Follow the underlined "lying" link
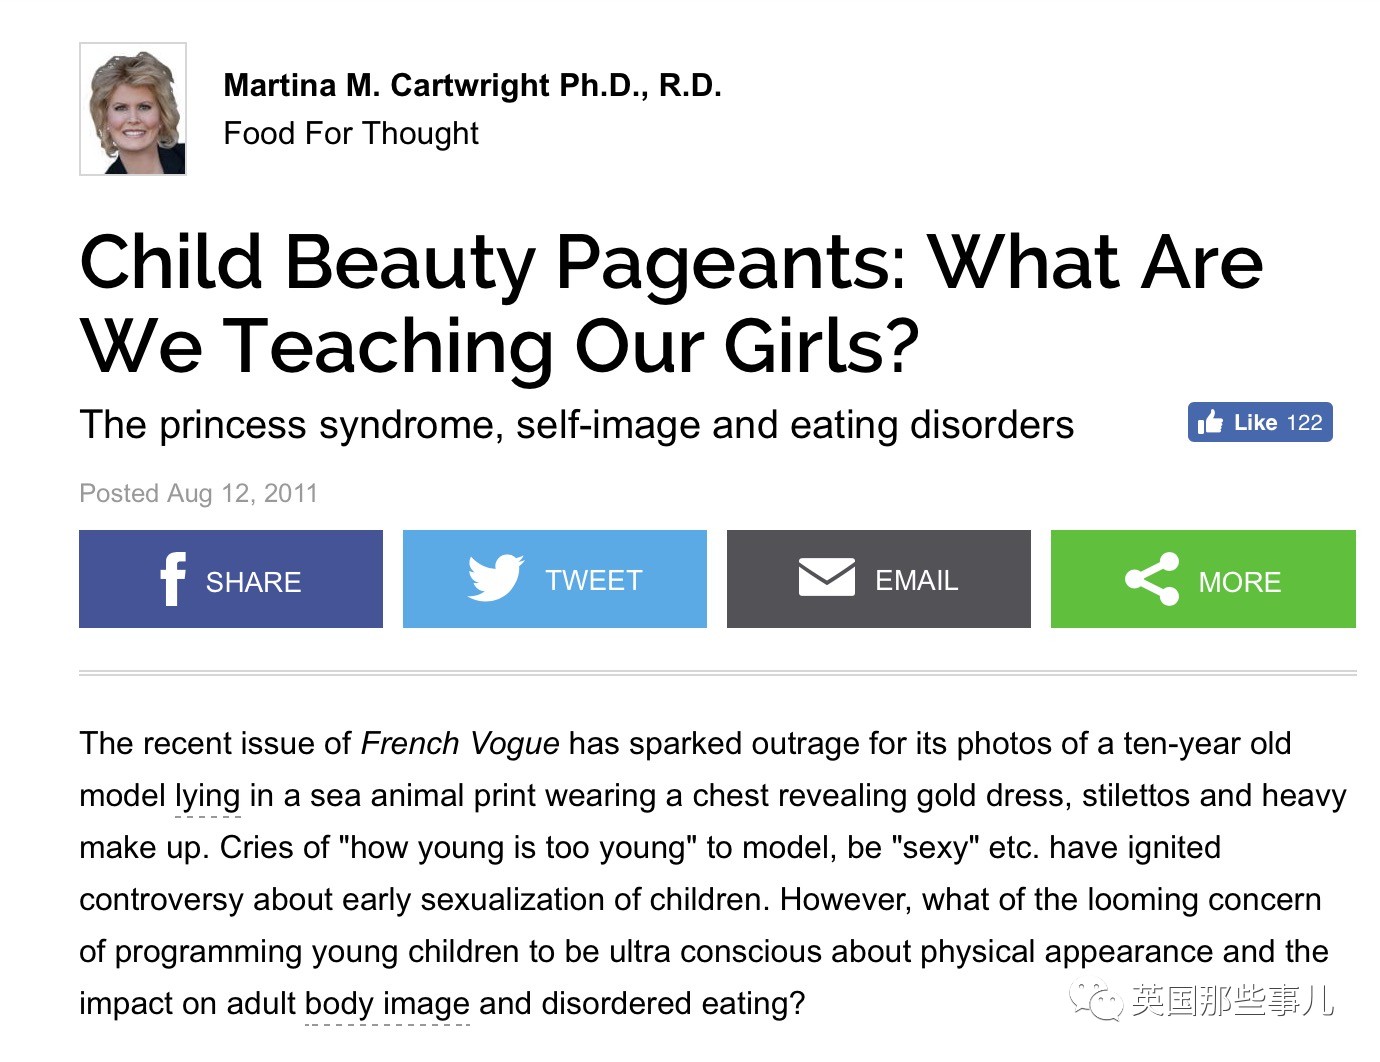The width and height of the screenshot is (1380, 1062). point(208,796)
